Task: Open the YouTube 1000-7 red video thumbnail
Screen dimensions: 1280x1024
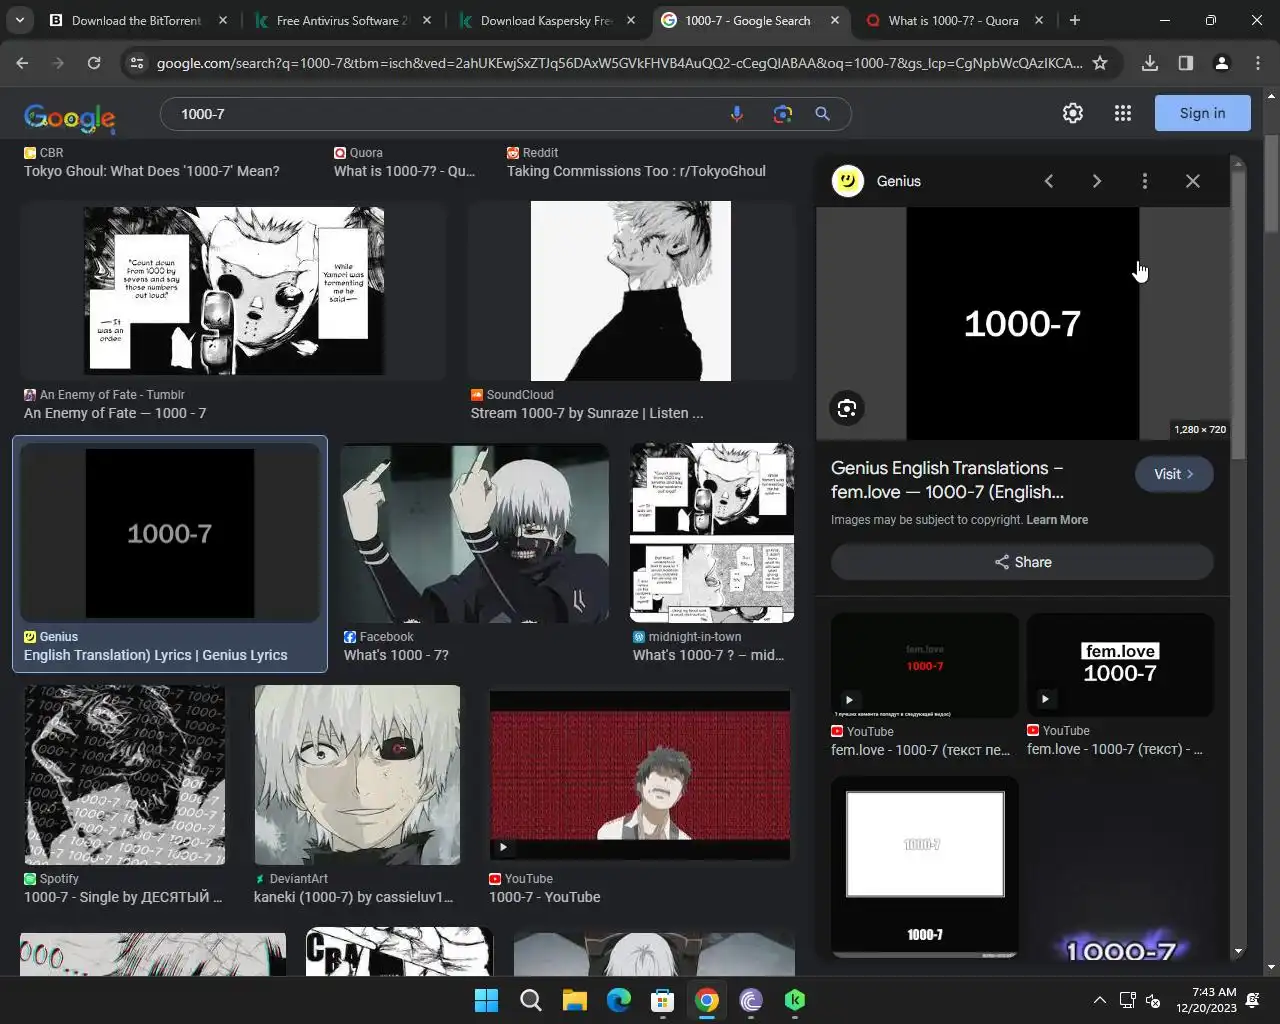Action: (640, 775)
